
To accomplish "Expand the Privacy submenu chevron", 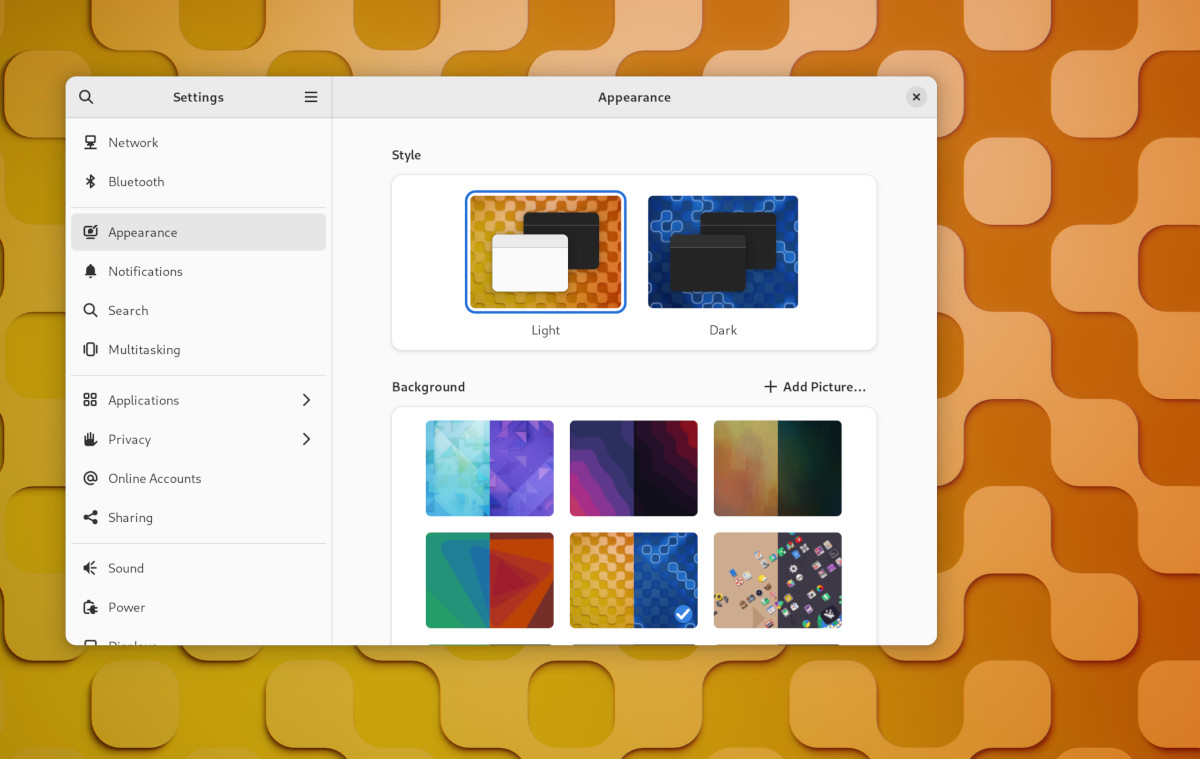I will [x=306, y=439].
